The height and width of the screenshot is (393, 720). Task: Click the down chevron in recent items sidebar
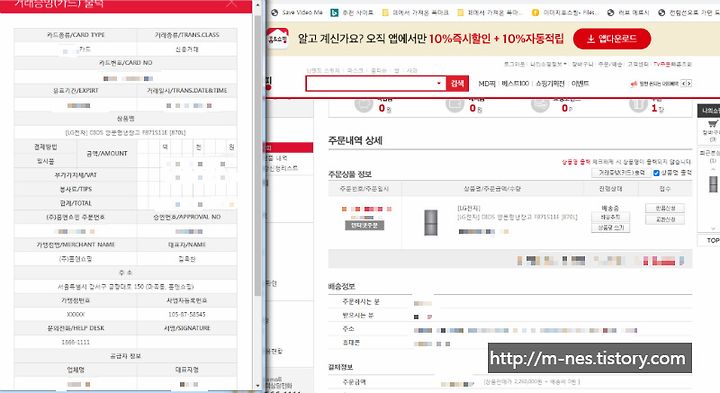713,228
